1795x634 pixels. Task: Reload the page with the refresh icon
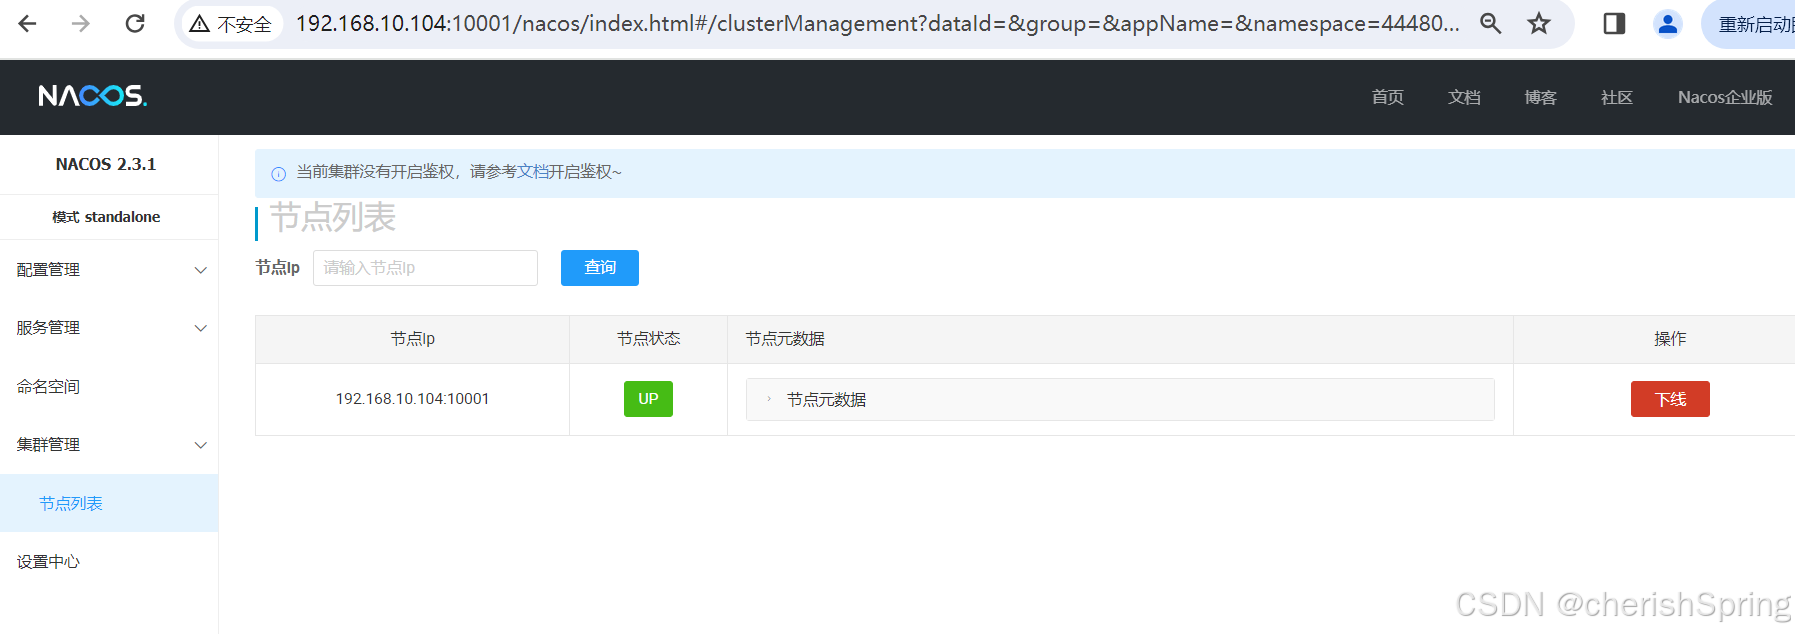tap(135, 23)
